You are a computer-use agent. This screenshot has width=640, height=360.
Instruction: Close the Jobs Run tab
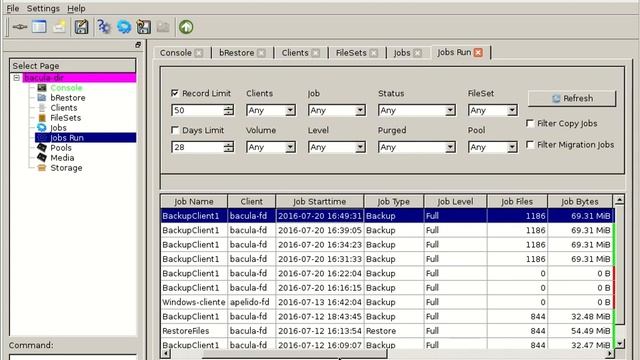click(x=478, y=52)
